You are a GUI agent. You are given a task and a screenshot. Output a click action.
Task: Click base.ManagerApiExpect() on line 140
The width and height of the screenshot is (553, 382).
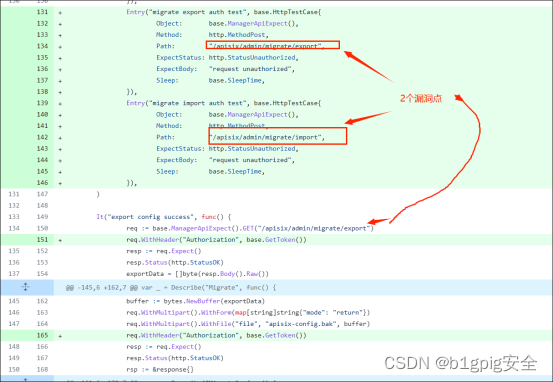(x=253, y=114)
